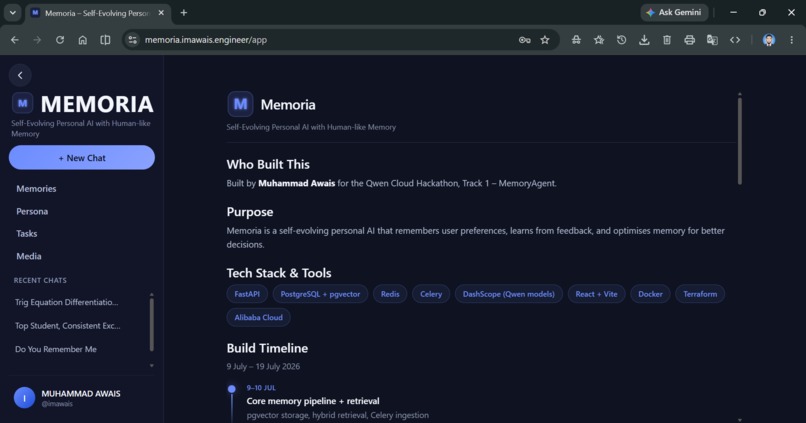Click the translate page icon

click(x=712, y=40)
